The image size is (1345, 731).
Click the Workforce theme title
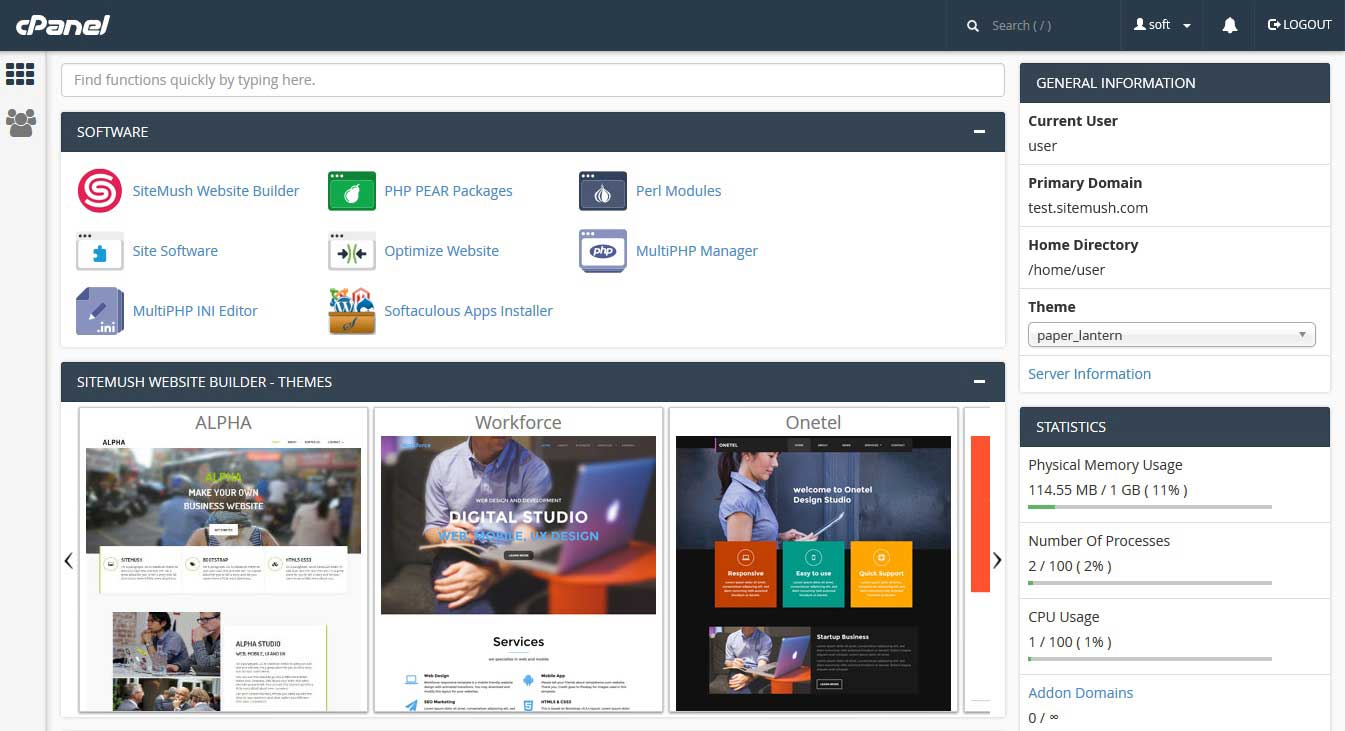tap(518, 422)
